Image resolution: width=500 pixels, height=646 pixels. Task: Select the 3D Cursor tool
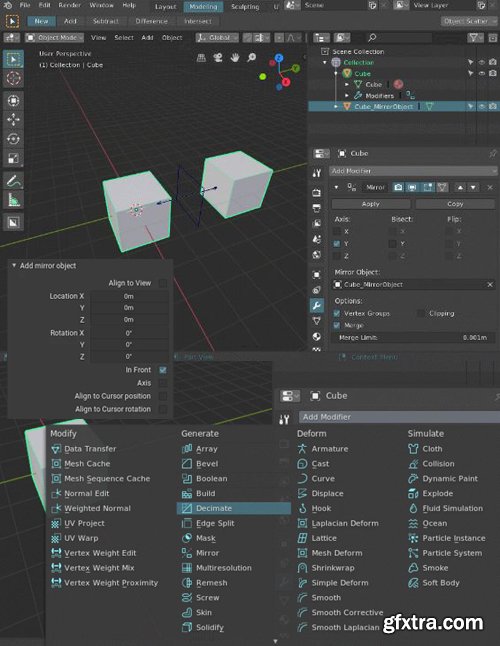(13, 78)
